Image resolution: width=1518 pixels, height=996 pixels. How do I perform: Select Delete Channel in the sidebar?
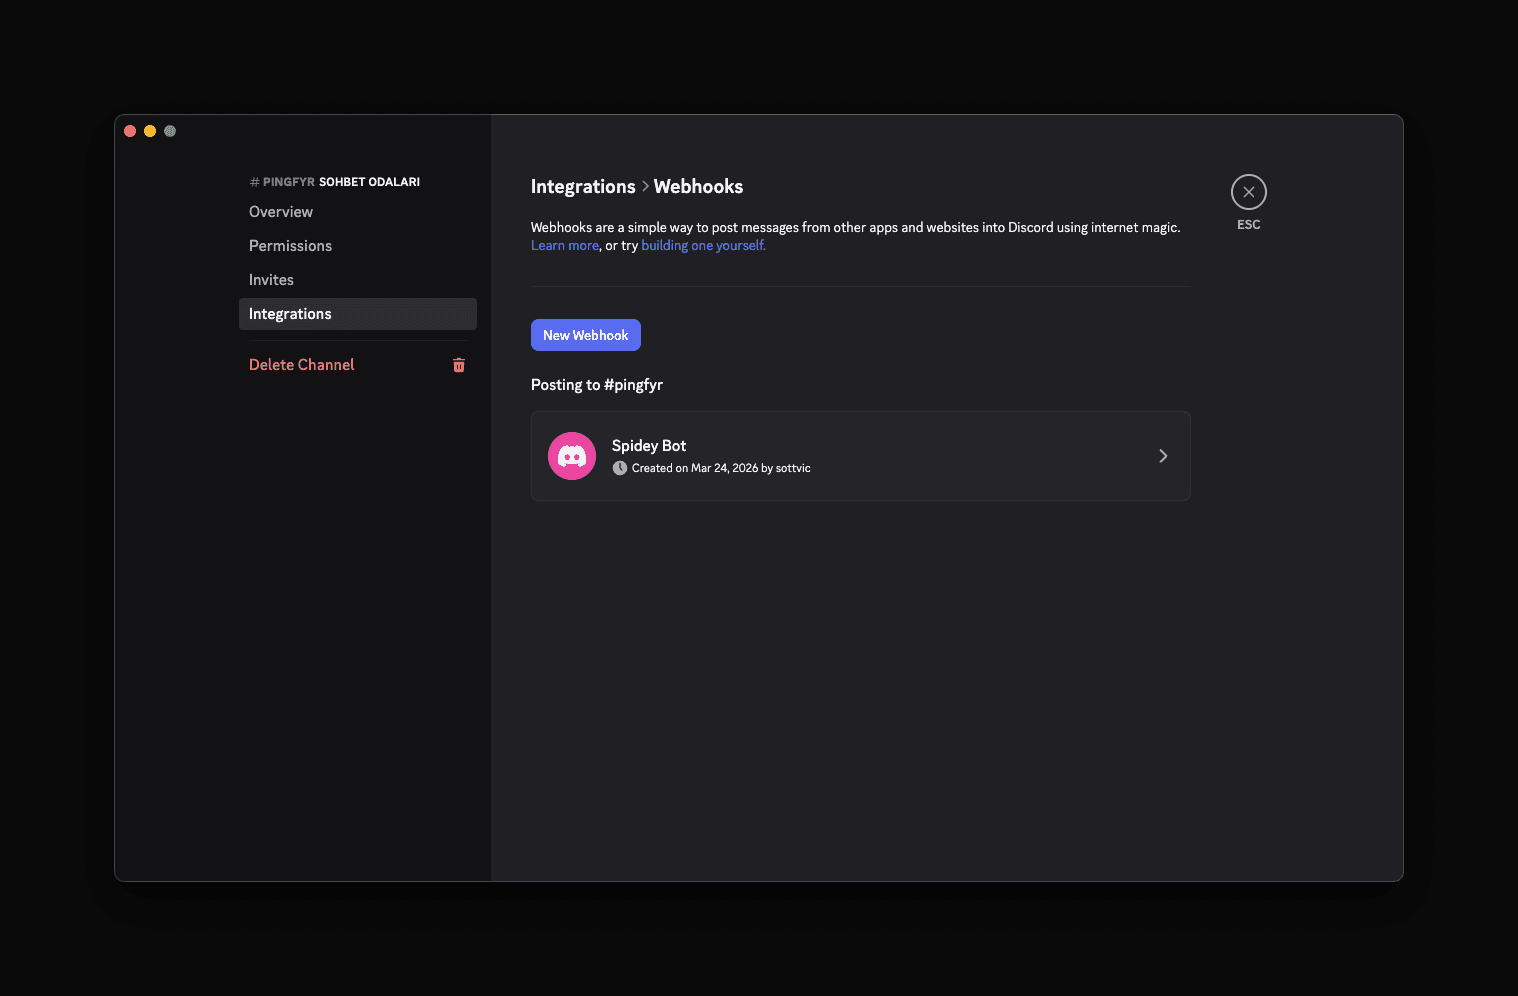point(301,364)
